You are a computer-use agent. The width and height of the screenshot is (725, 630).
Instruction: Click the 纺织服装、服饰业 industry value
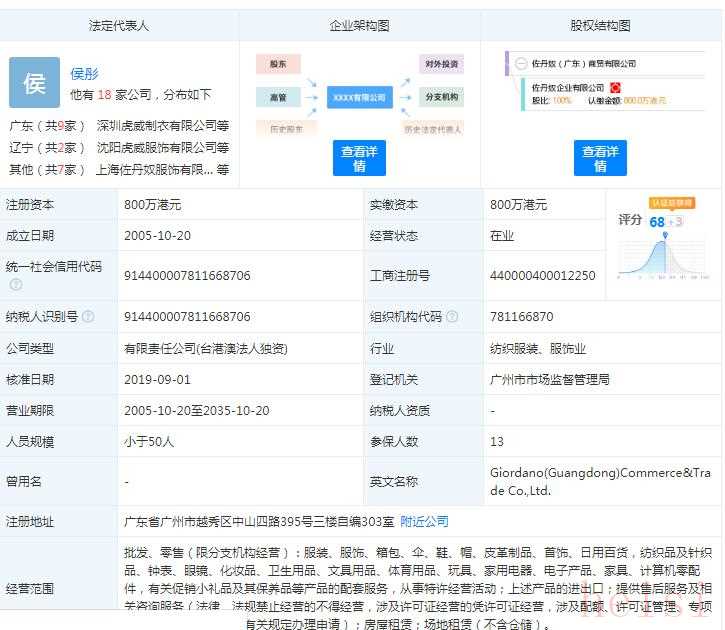coord(538,348)
